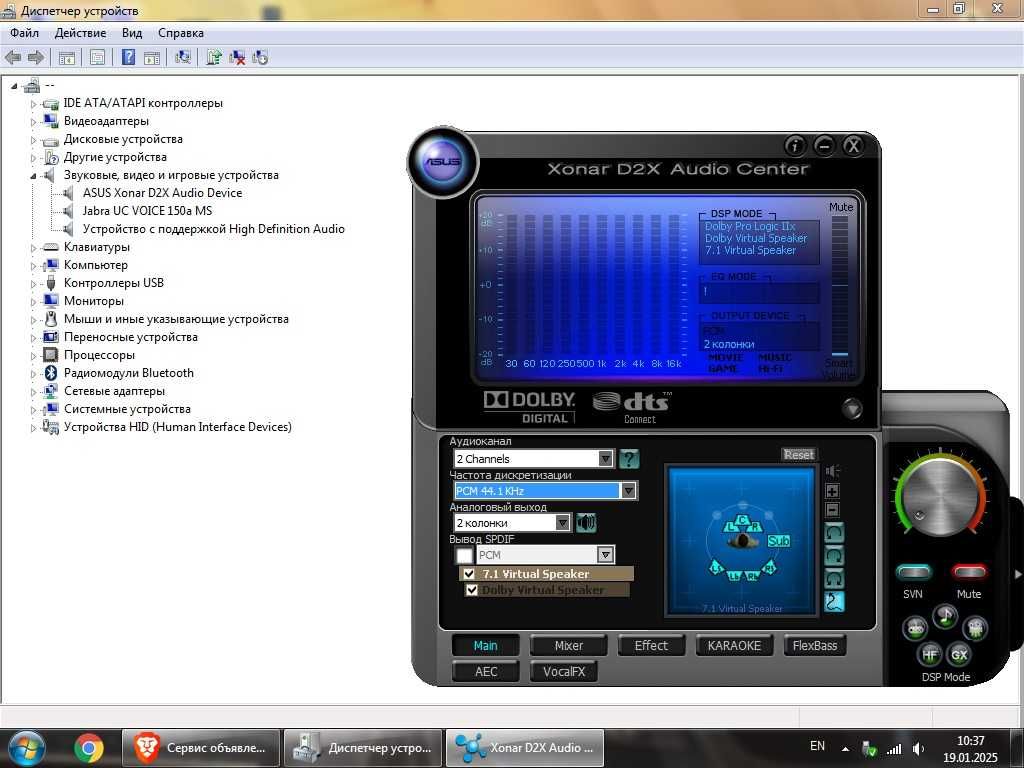Open the Файл menu
1024x768 pixels.
(24, 33)
